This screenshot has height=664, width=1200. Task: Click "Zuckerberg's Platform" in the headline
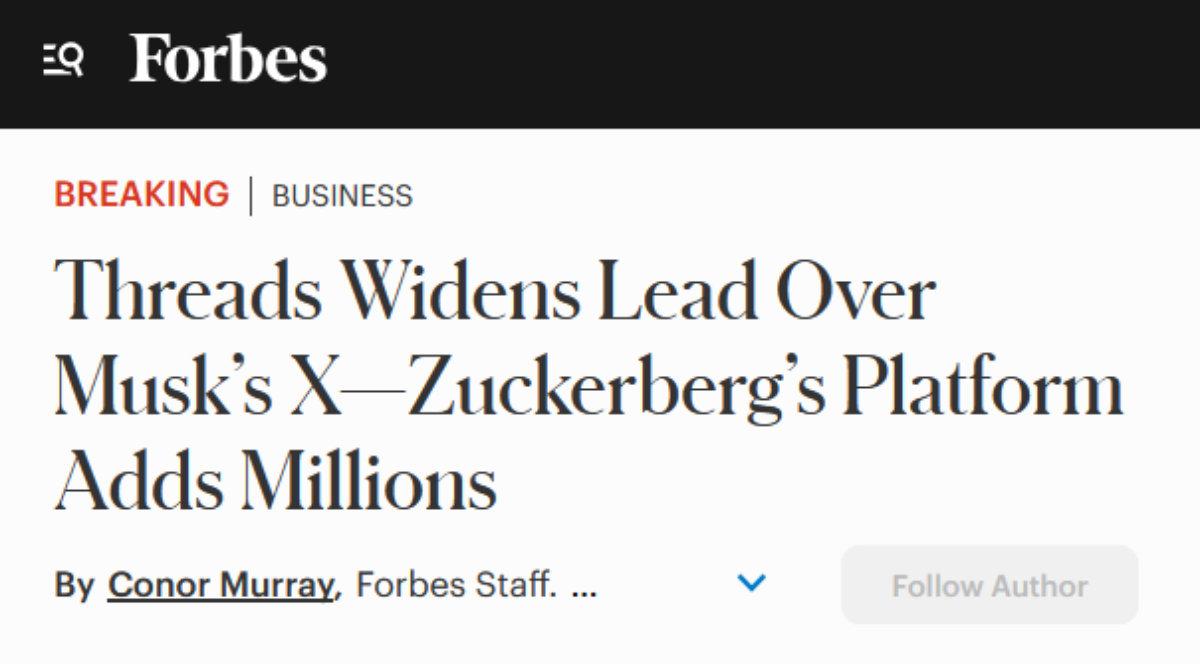[x=765, y=387]
